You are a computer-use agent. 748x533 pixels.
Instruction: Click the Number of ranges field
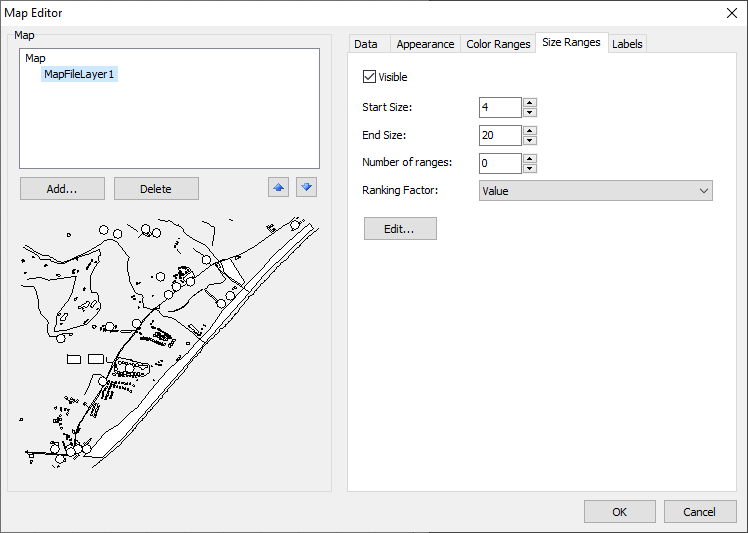pyautogui.click(x=500, y=163)
